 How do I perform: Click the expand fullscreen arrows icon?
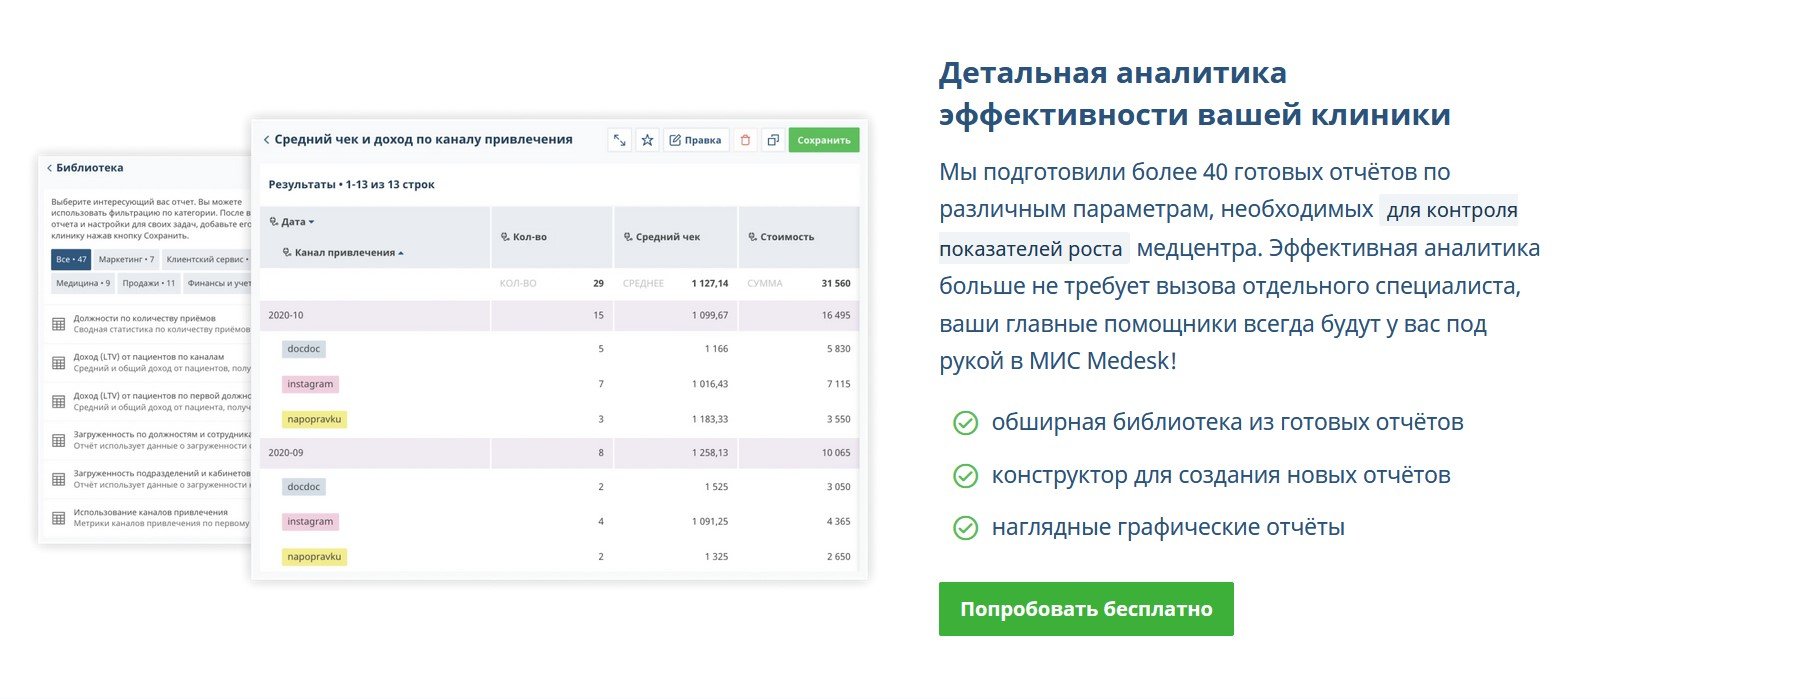(x=620, y=141)
